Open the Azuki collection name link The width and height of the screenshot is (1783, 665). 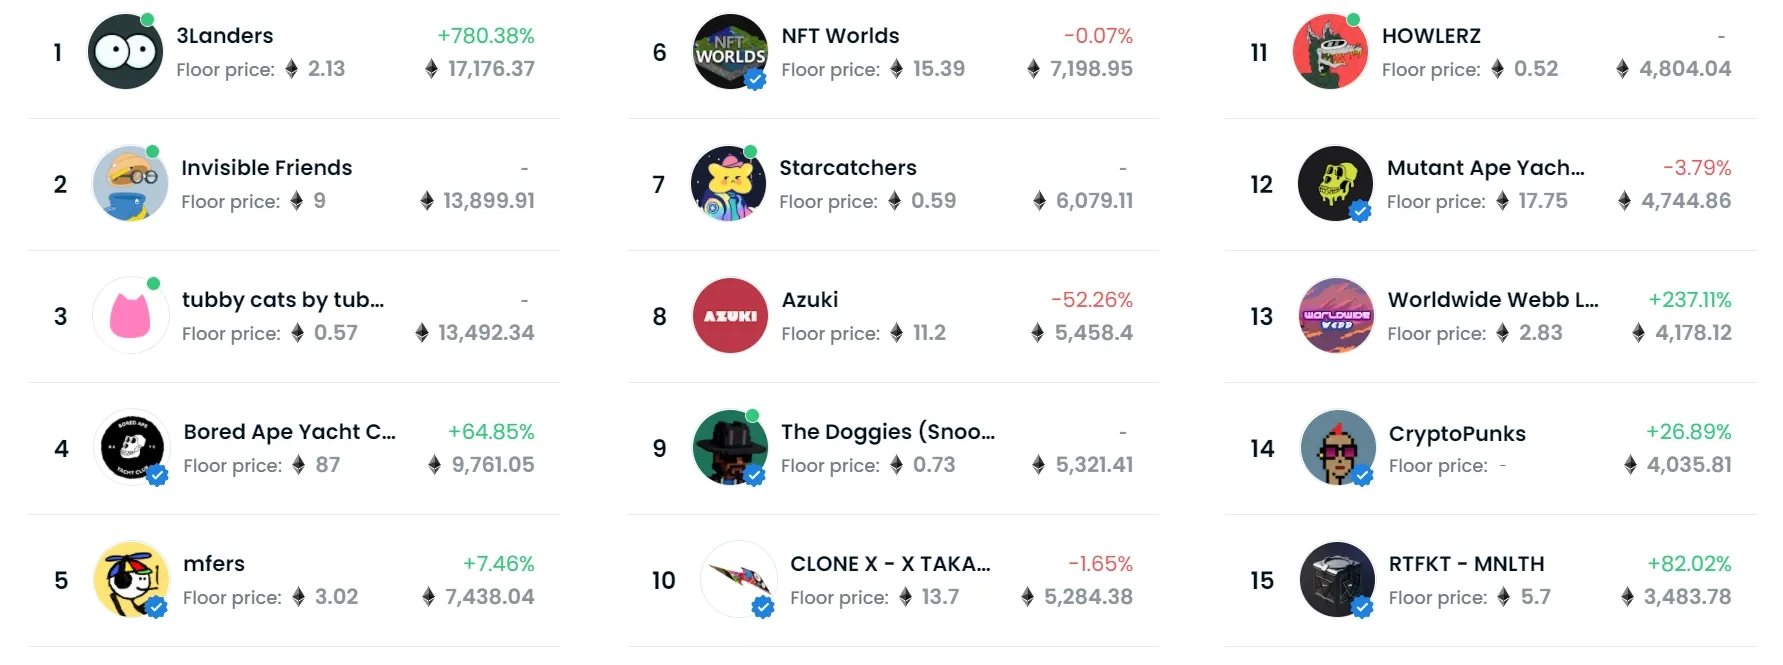point(810,299)
